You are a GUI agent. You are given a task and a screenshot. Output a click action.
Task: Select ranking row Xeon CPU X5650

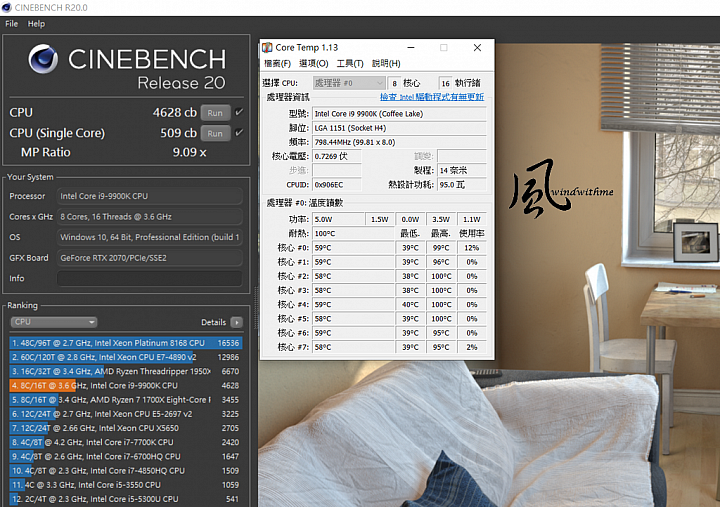(x=125, y=428)
